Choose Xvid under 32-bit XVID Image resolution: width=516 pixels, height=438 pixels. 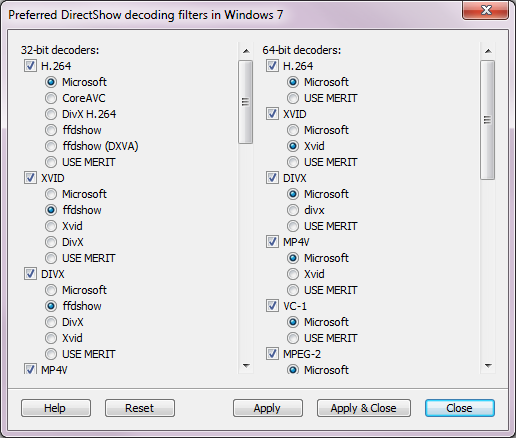click(x=51, y=226)
